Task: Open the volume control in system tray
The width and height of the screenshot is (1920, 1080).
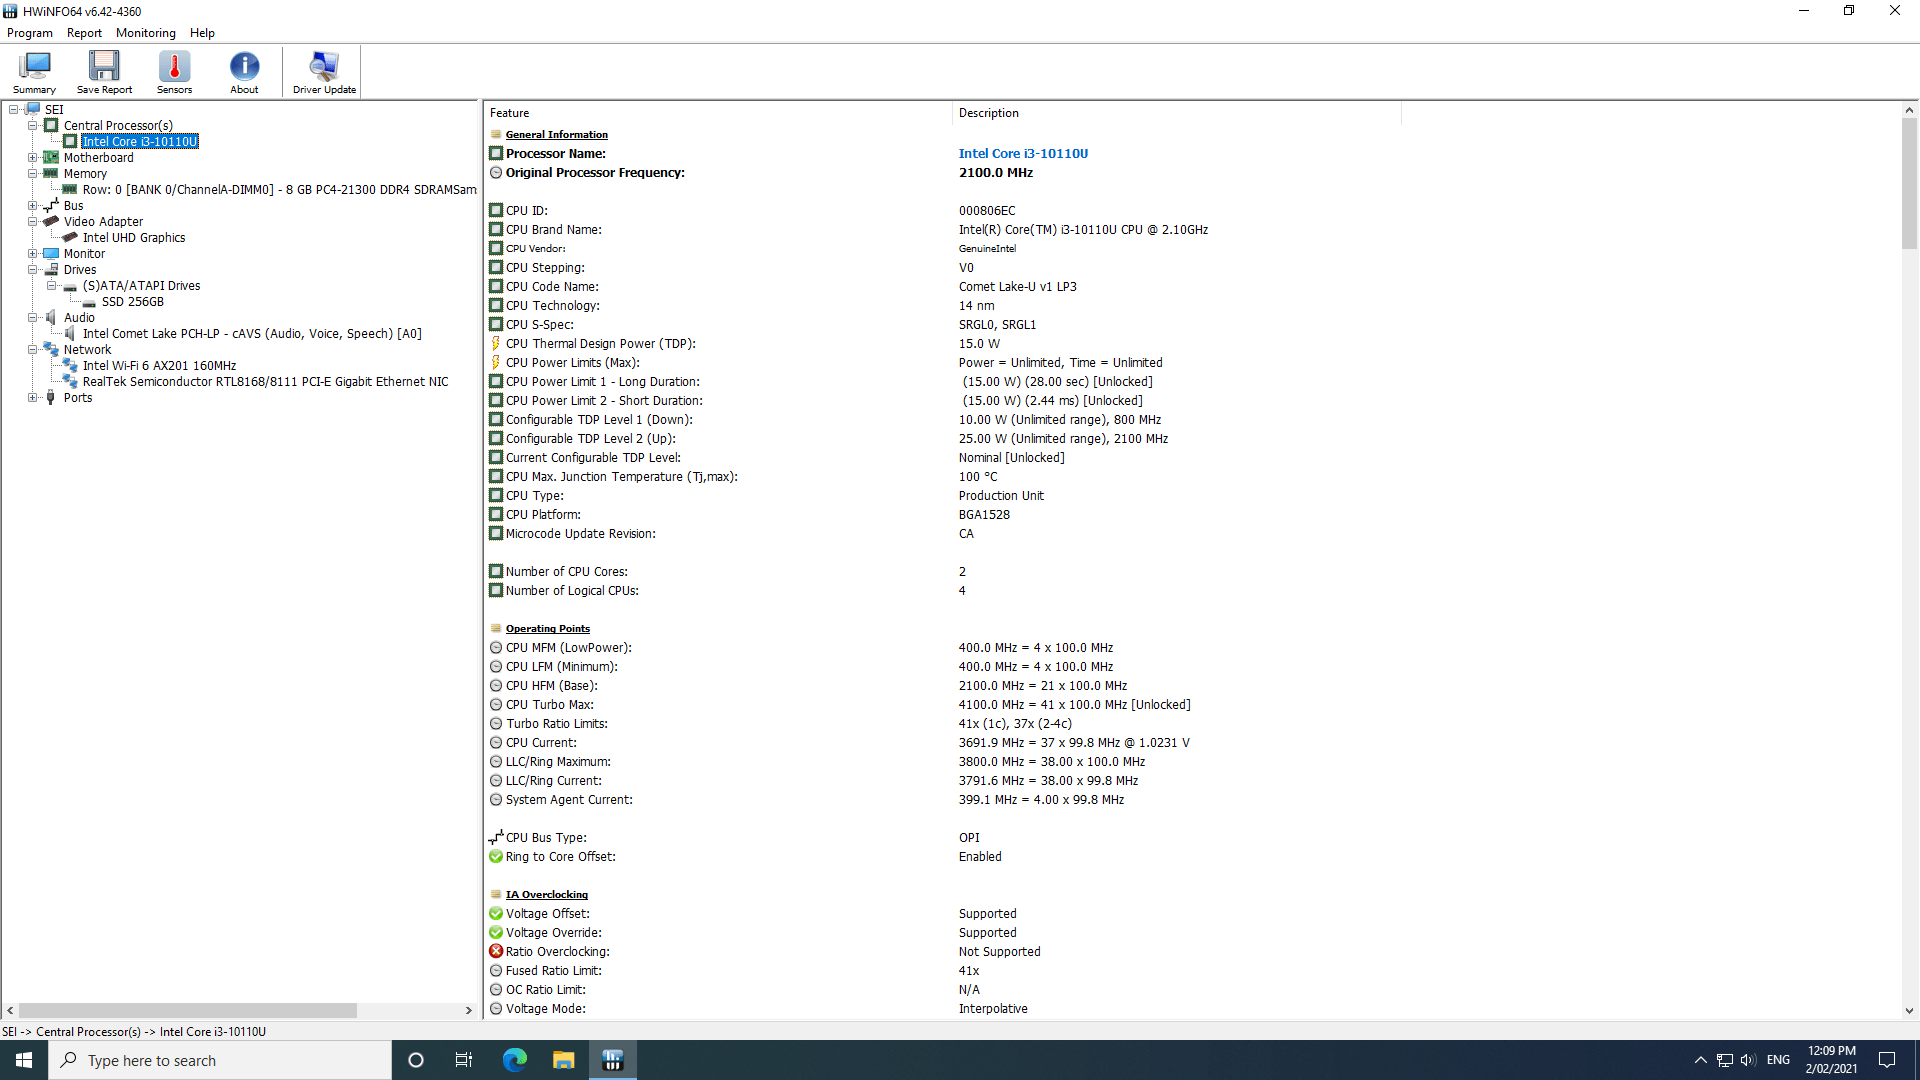Action: [1747, 1060]
